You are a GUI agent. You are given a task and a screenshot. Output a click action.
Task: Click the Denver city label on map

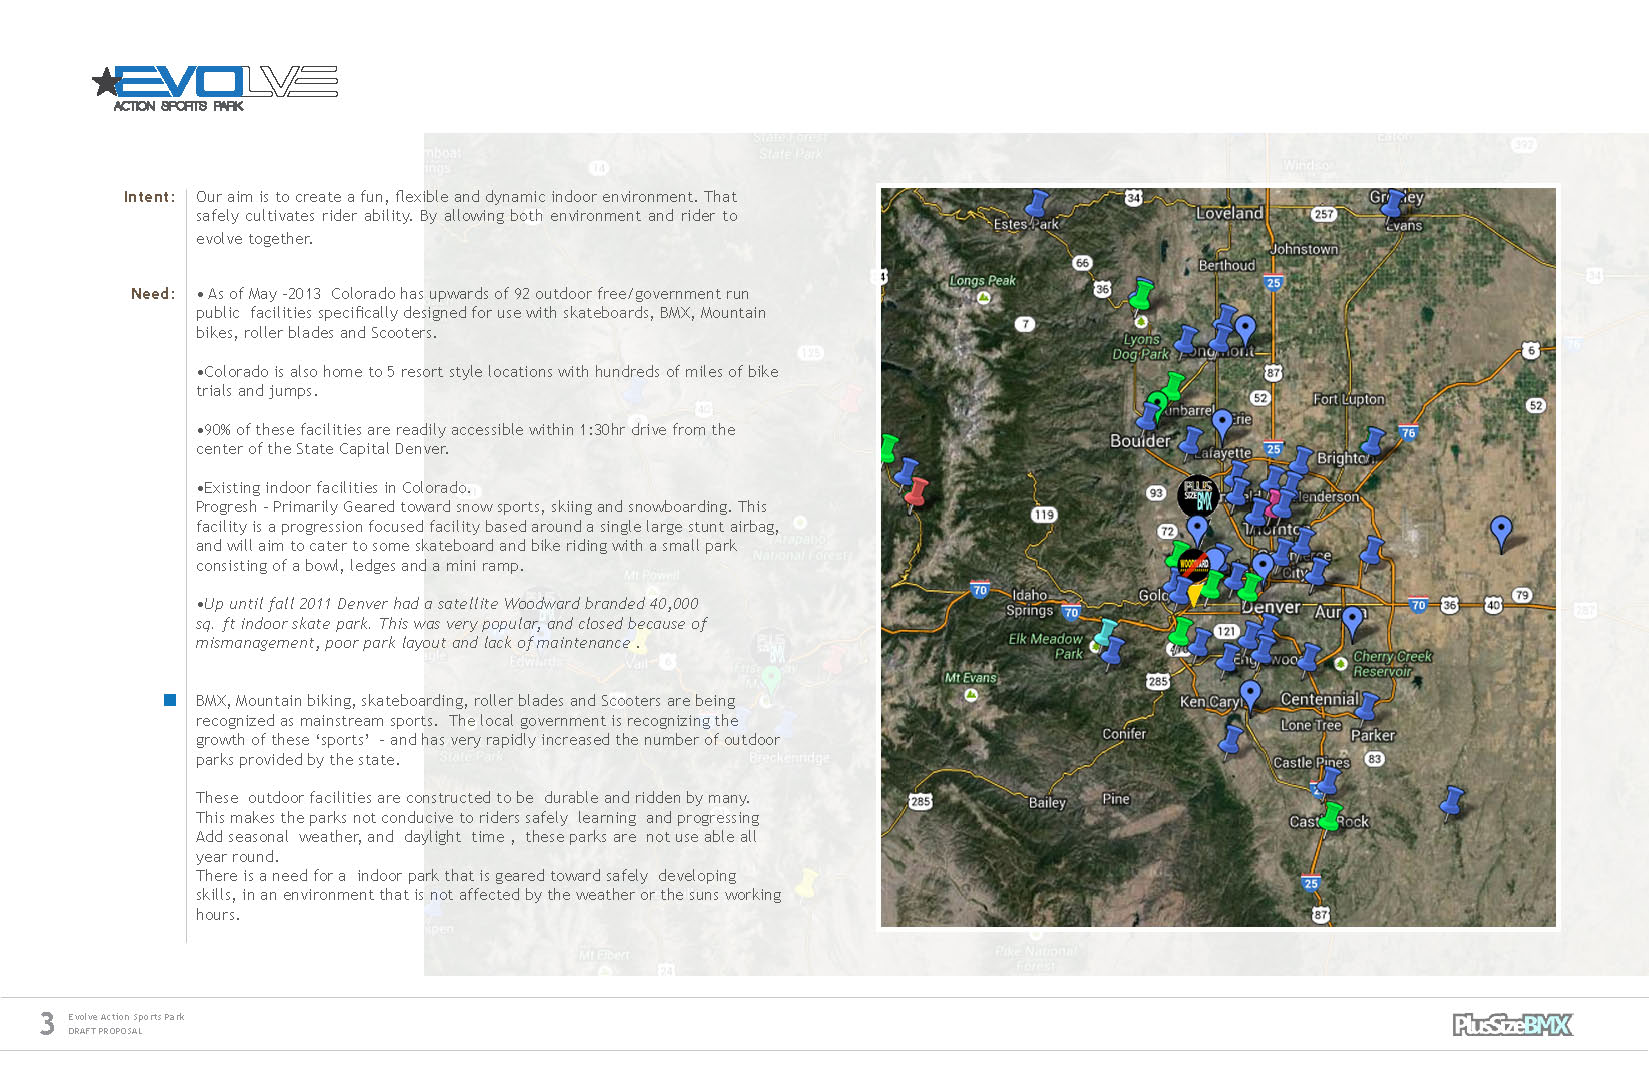[1271, 607]
